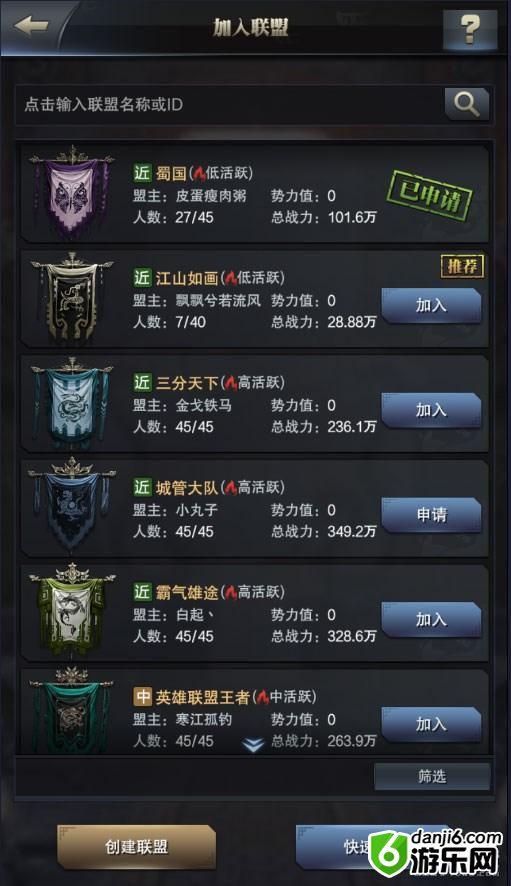Join the 三分天下 alliance
The width and height of the screenshot is (511, 886).
[431, 410]
